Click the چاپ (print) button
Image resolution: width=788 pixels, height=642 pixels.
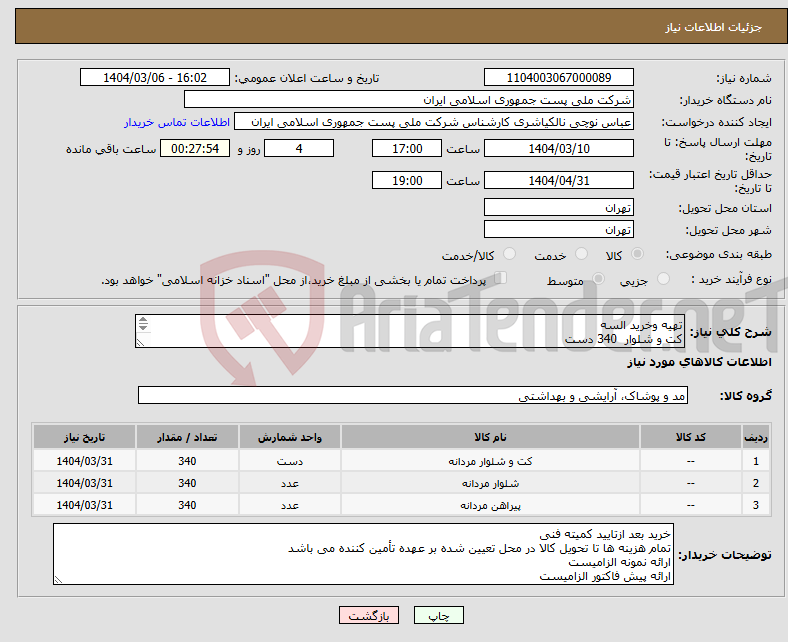point(438,615)
